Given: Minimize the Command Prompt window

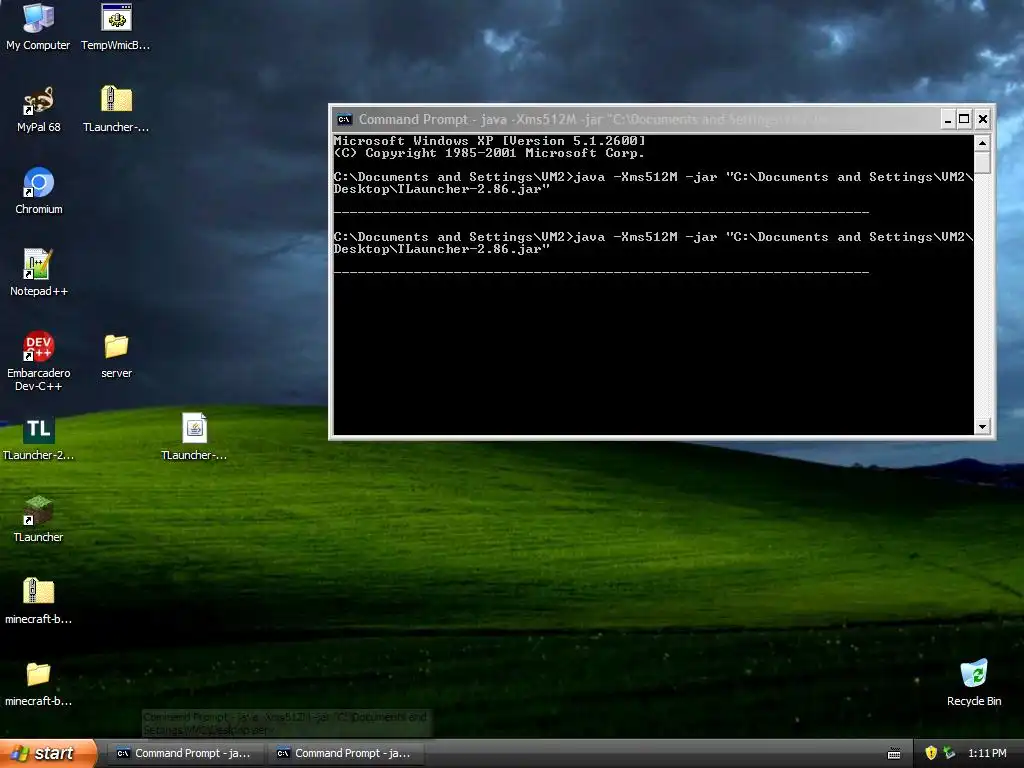Looking at the screenshot, I should tap(948, 119).
